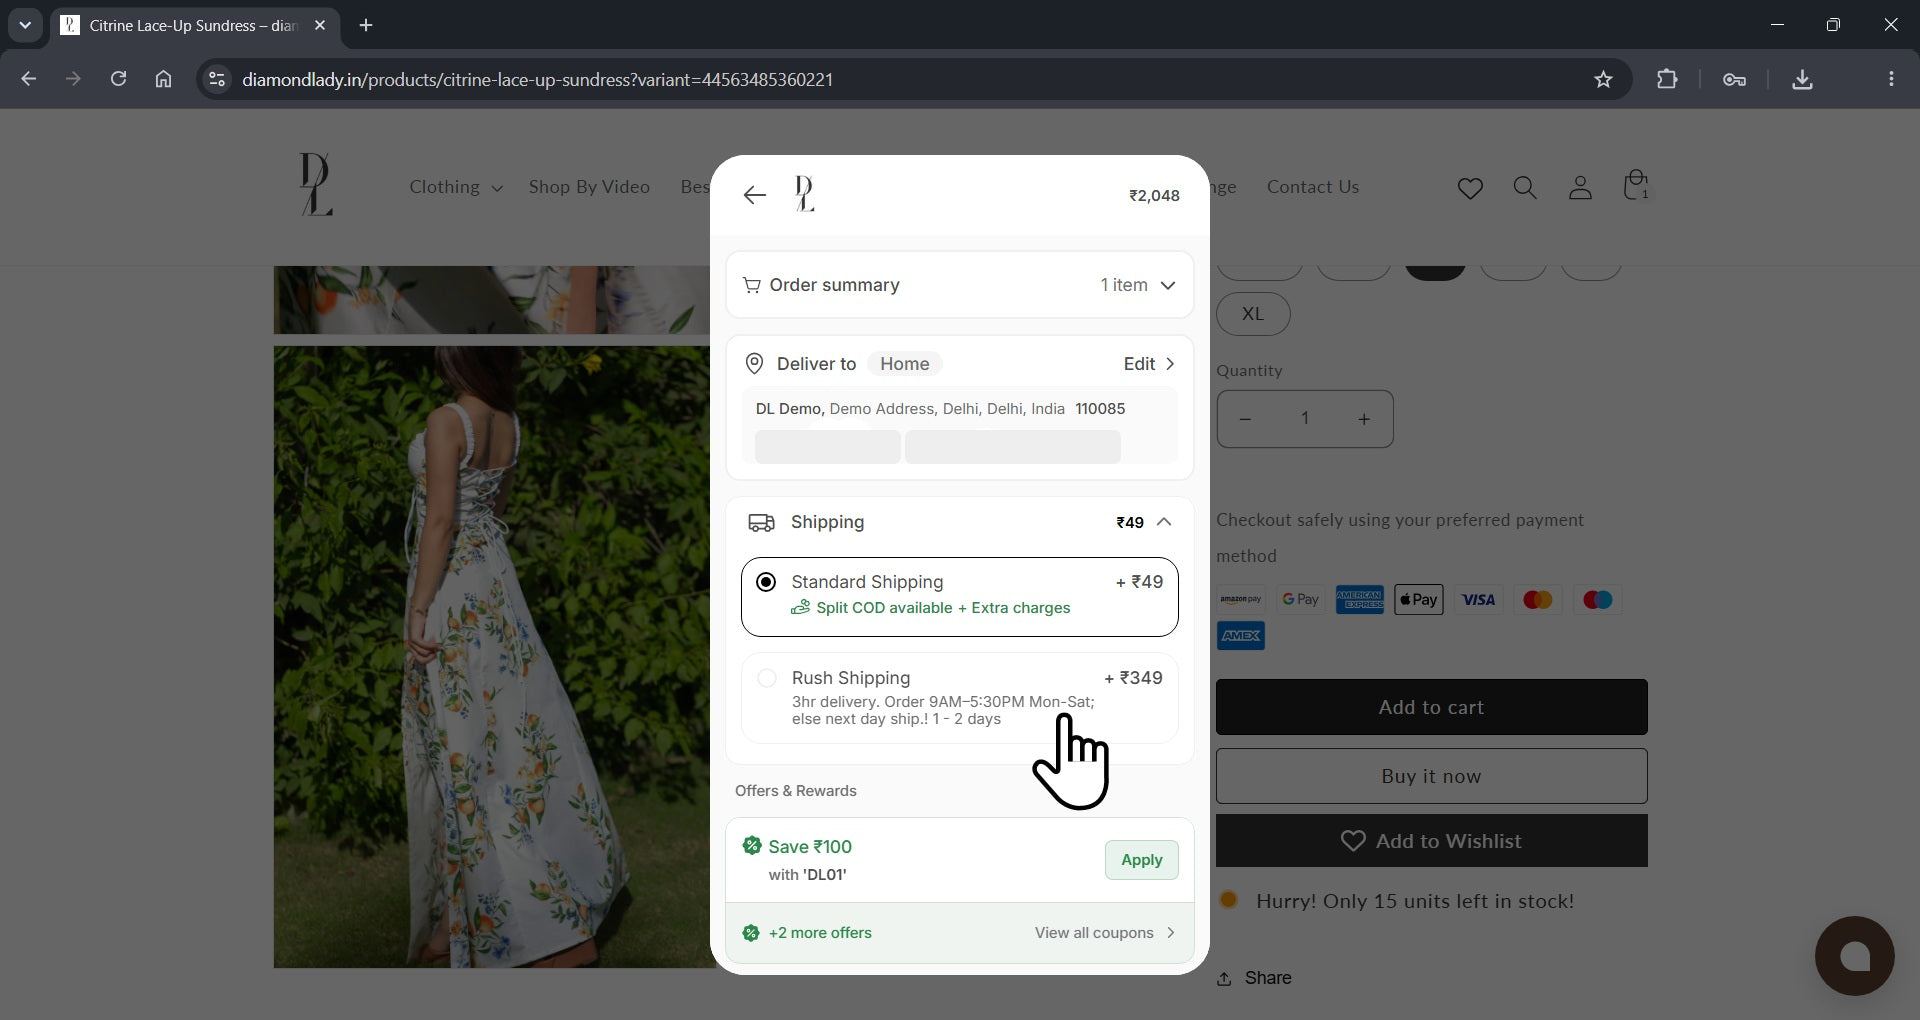The width and height of the screenshot is (1920, 1020).
Task: Edit the Home delivery address
Action: [x=1148, y=364]
